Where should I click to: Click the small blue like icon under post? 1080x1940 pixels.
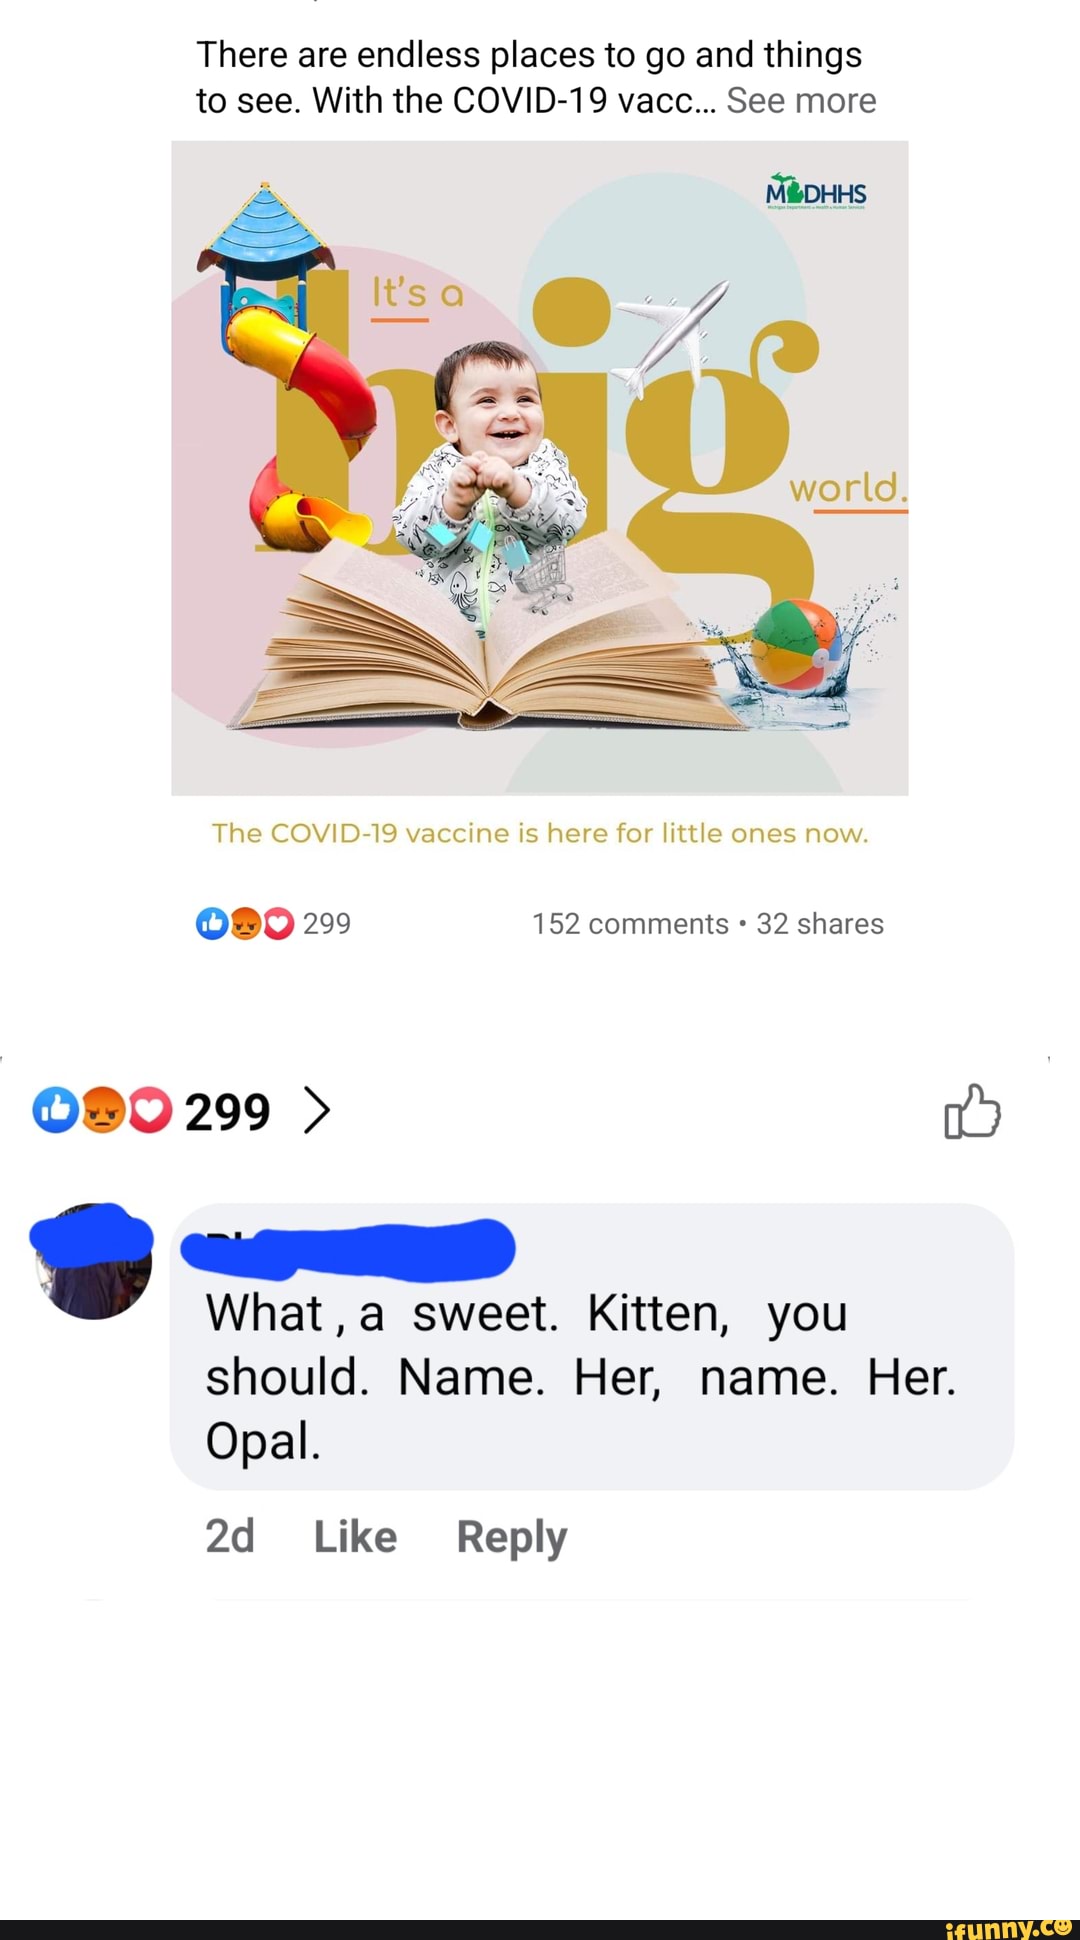click(212, 923)
